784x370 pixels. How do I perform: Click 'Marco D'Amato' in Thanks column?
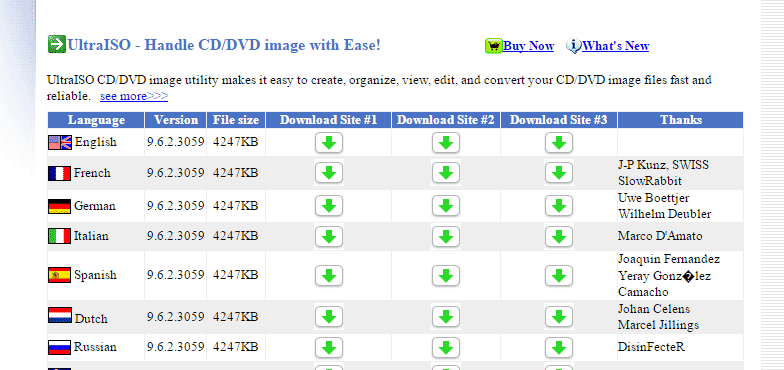point(660,236)
